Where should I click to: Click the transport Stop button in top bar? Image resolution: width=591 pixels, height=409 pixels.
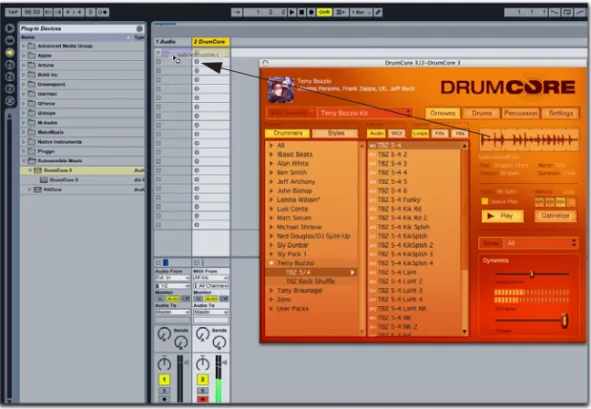[x=302, y=12]
